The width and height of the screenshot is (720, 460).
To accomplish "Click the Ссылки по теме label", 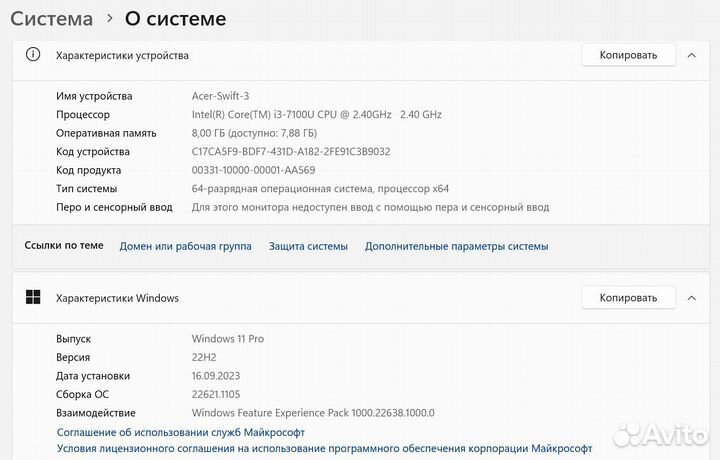I will tap(64, 245).
